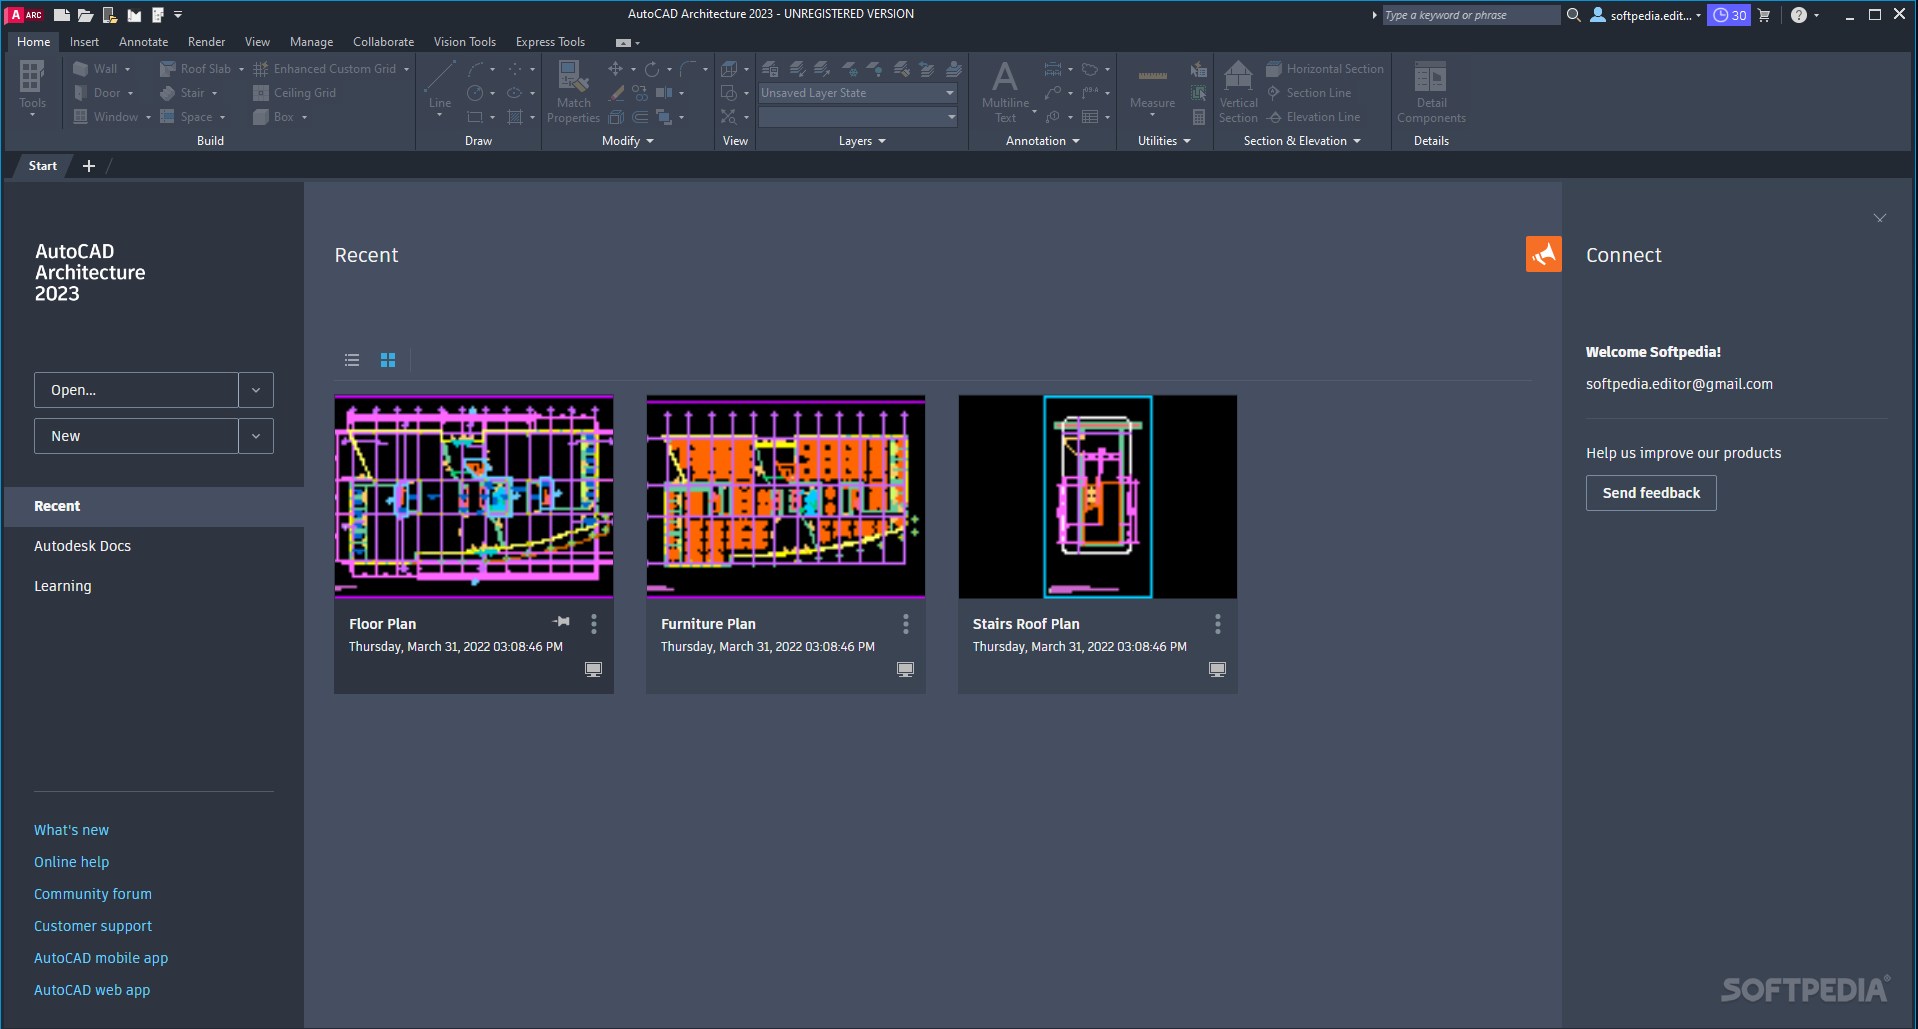Click the Elevation Line tool
This screenshot has width=1918, height=1029.
[x=1313, y=117]
